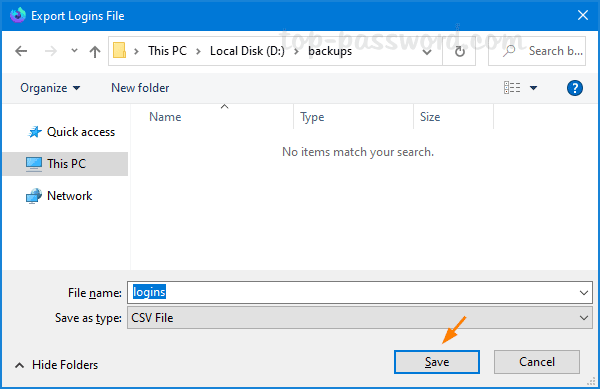Refresh the backups folder listing
The image size is (600, 389).
click(x=460, y=51)
